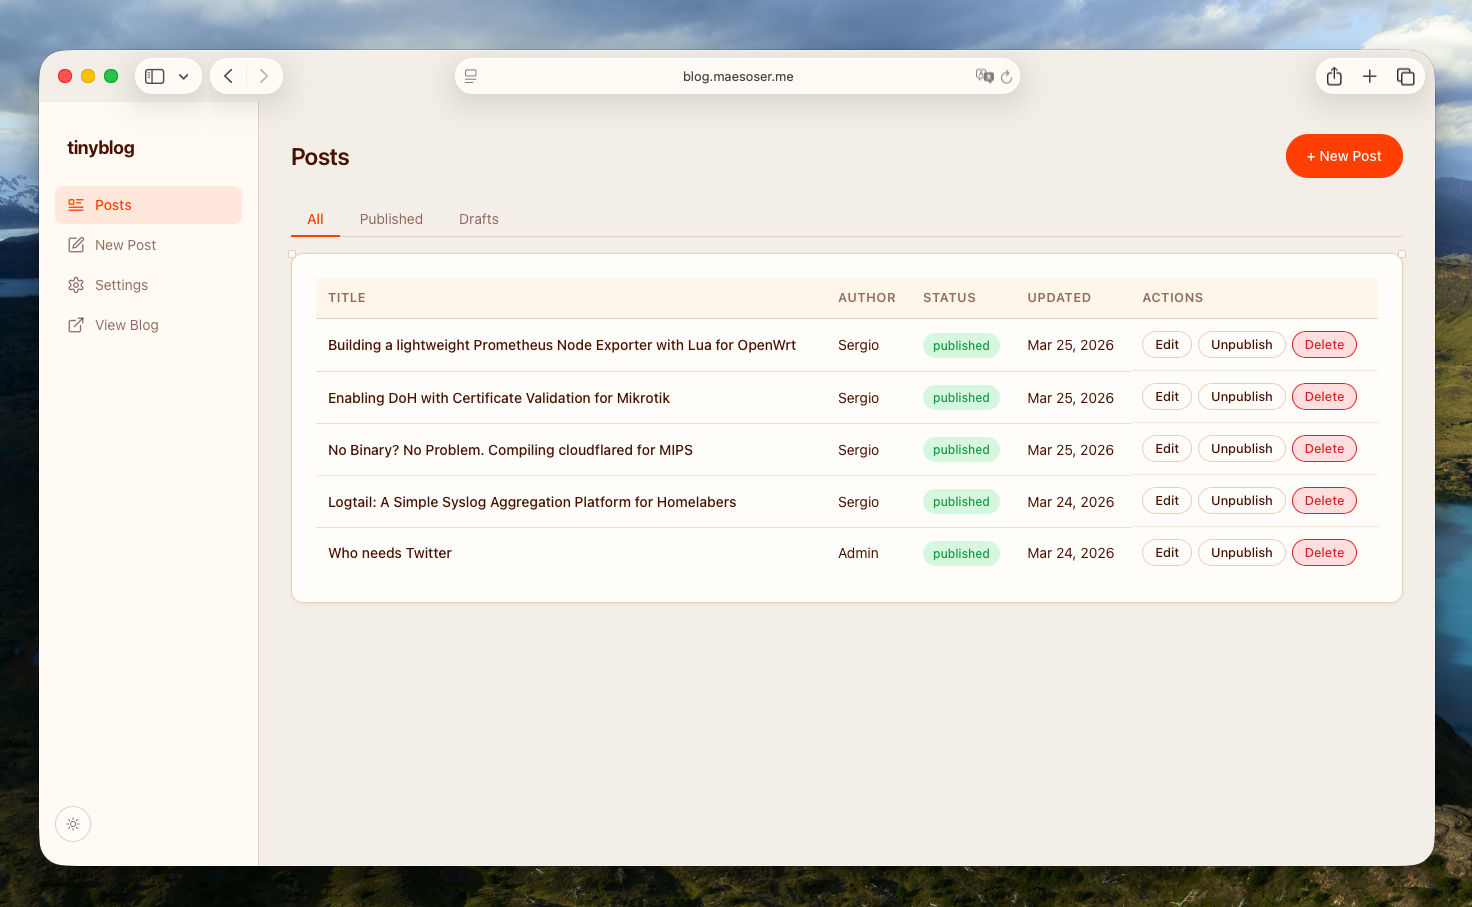Unpublish the Enabling DoH post
The height and width of the screenshot is (907, 1472).
click(x=1242, y=397)
